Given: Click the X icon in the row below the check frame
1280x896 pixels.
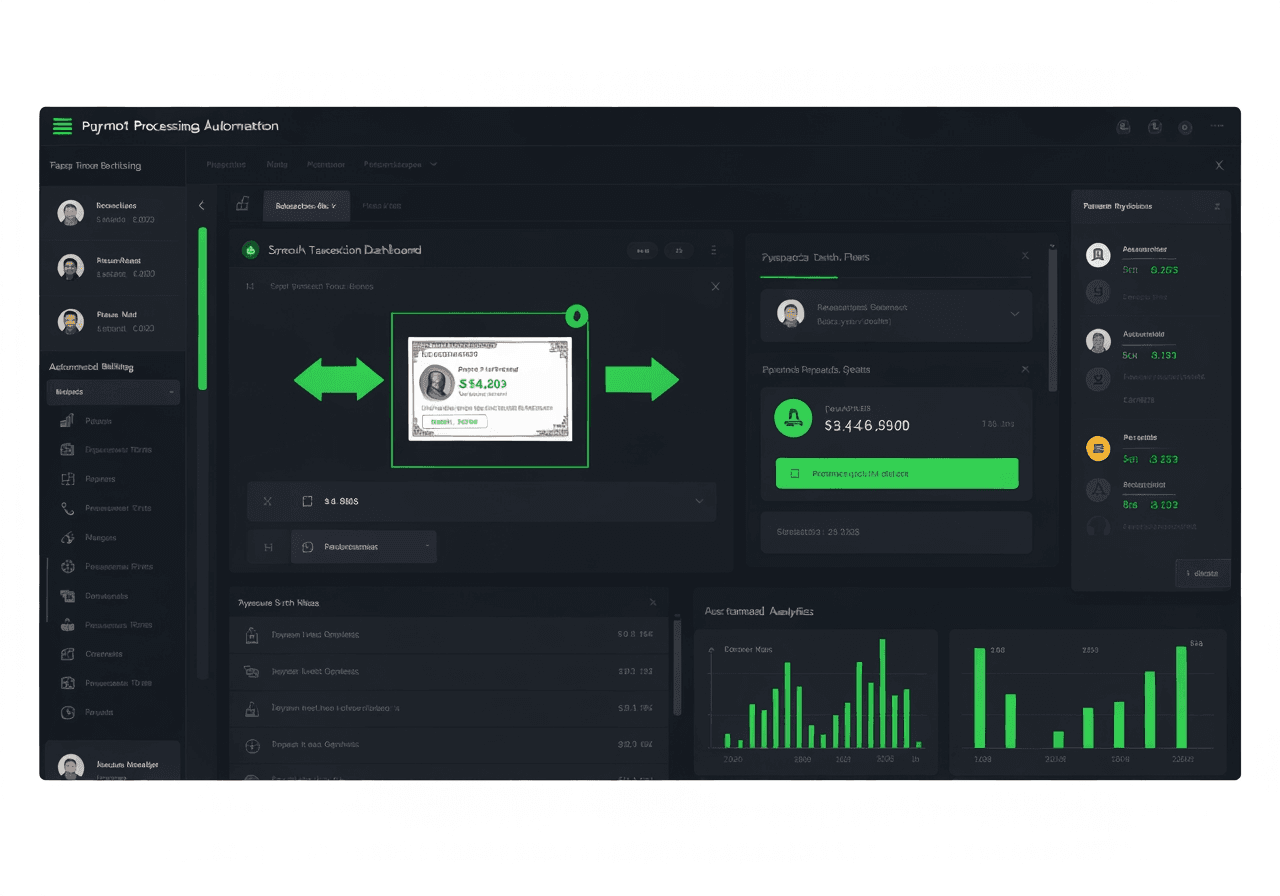Looking at the screenshot, I should pyautogui.click(x=267, y=501).
